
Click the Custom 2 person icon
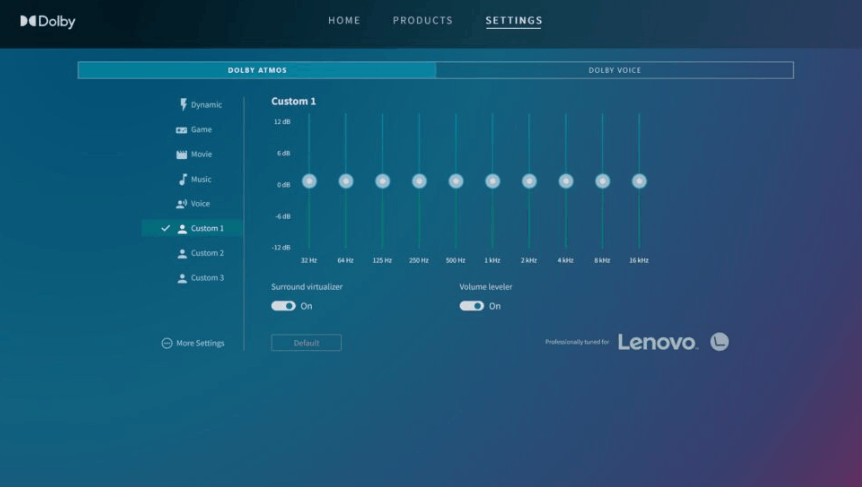182,253
